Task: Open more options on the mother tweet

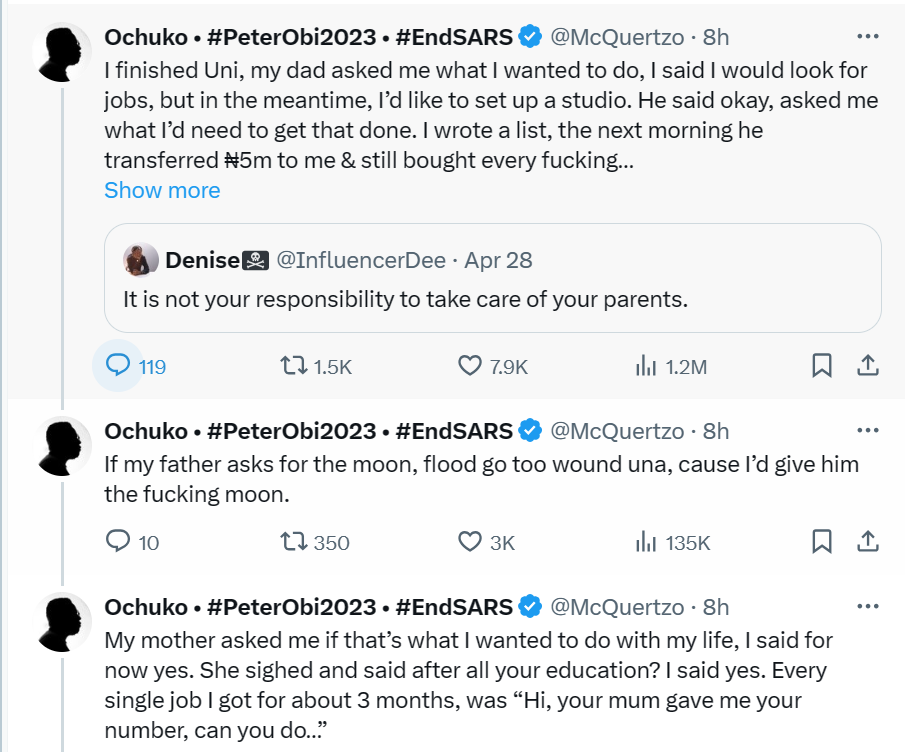Action: point(867,607)
